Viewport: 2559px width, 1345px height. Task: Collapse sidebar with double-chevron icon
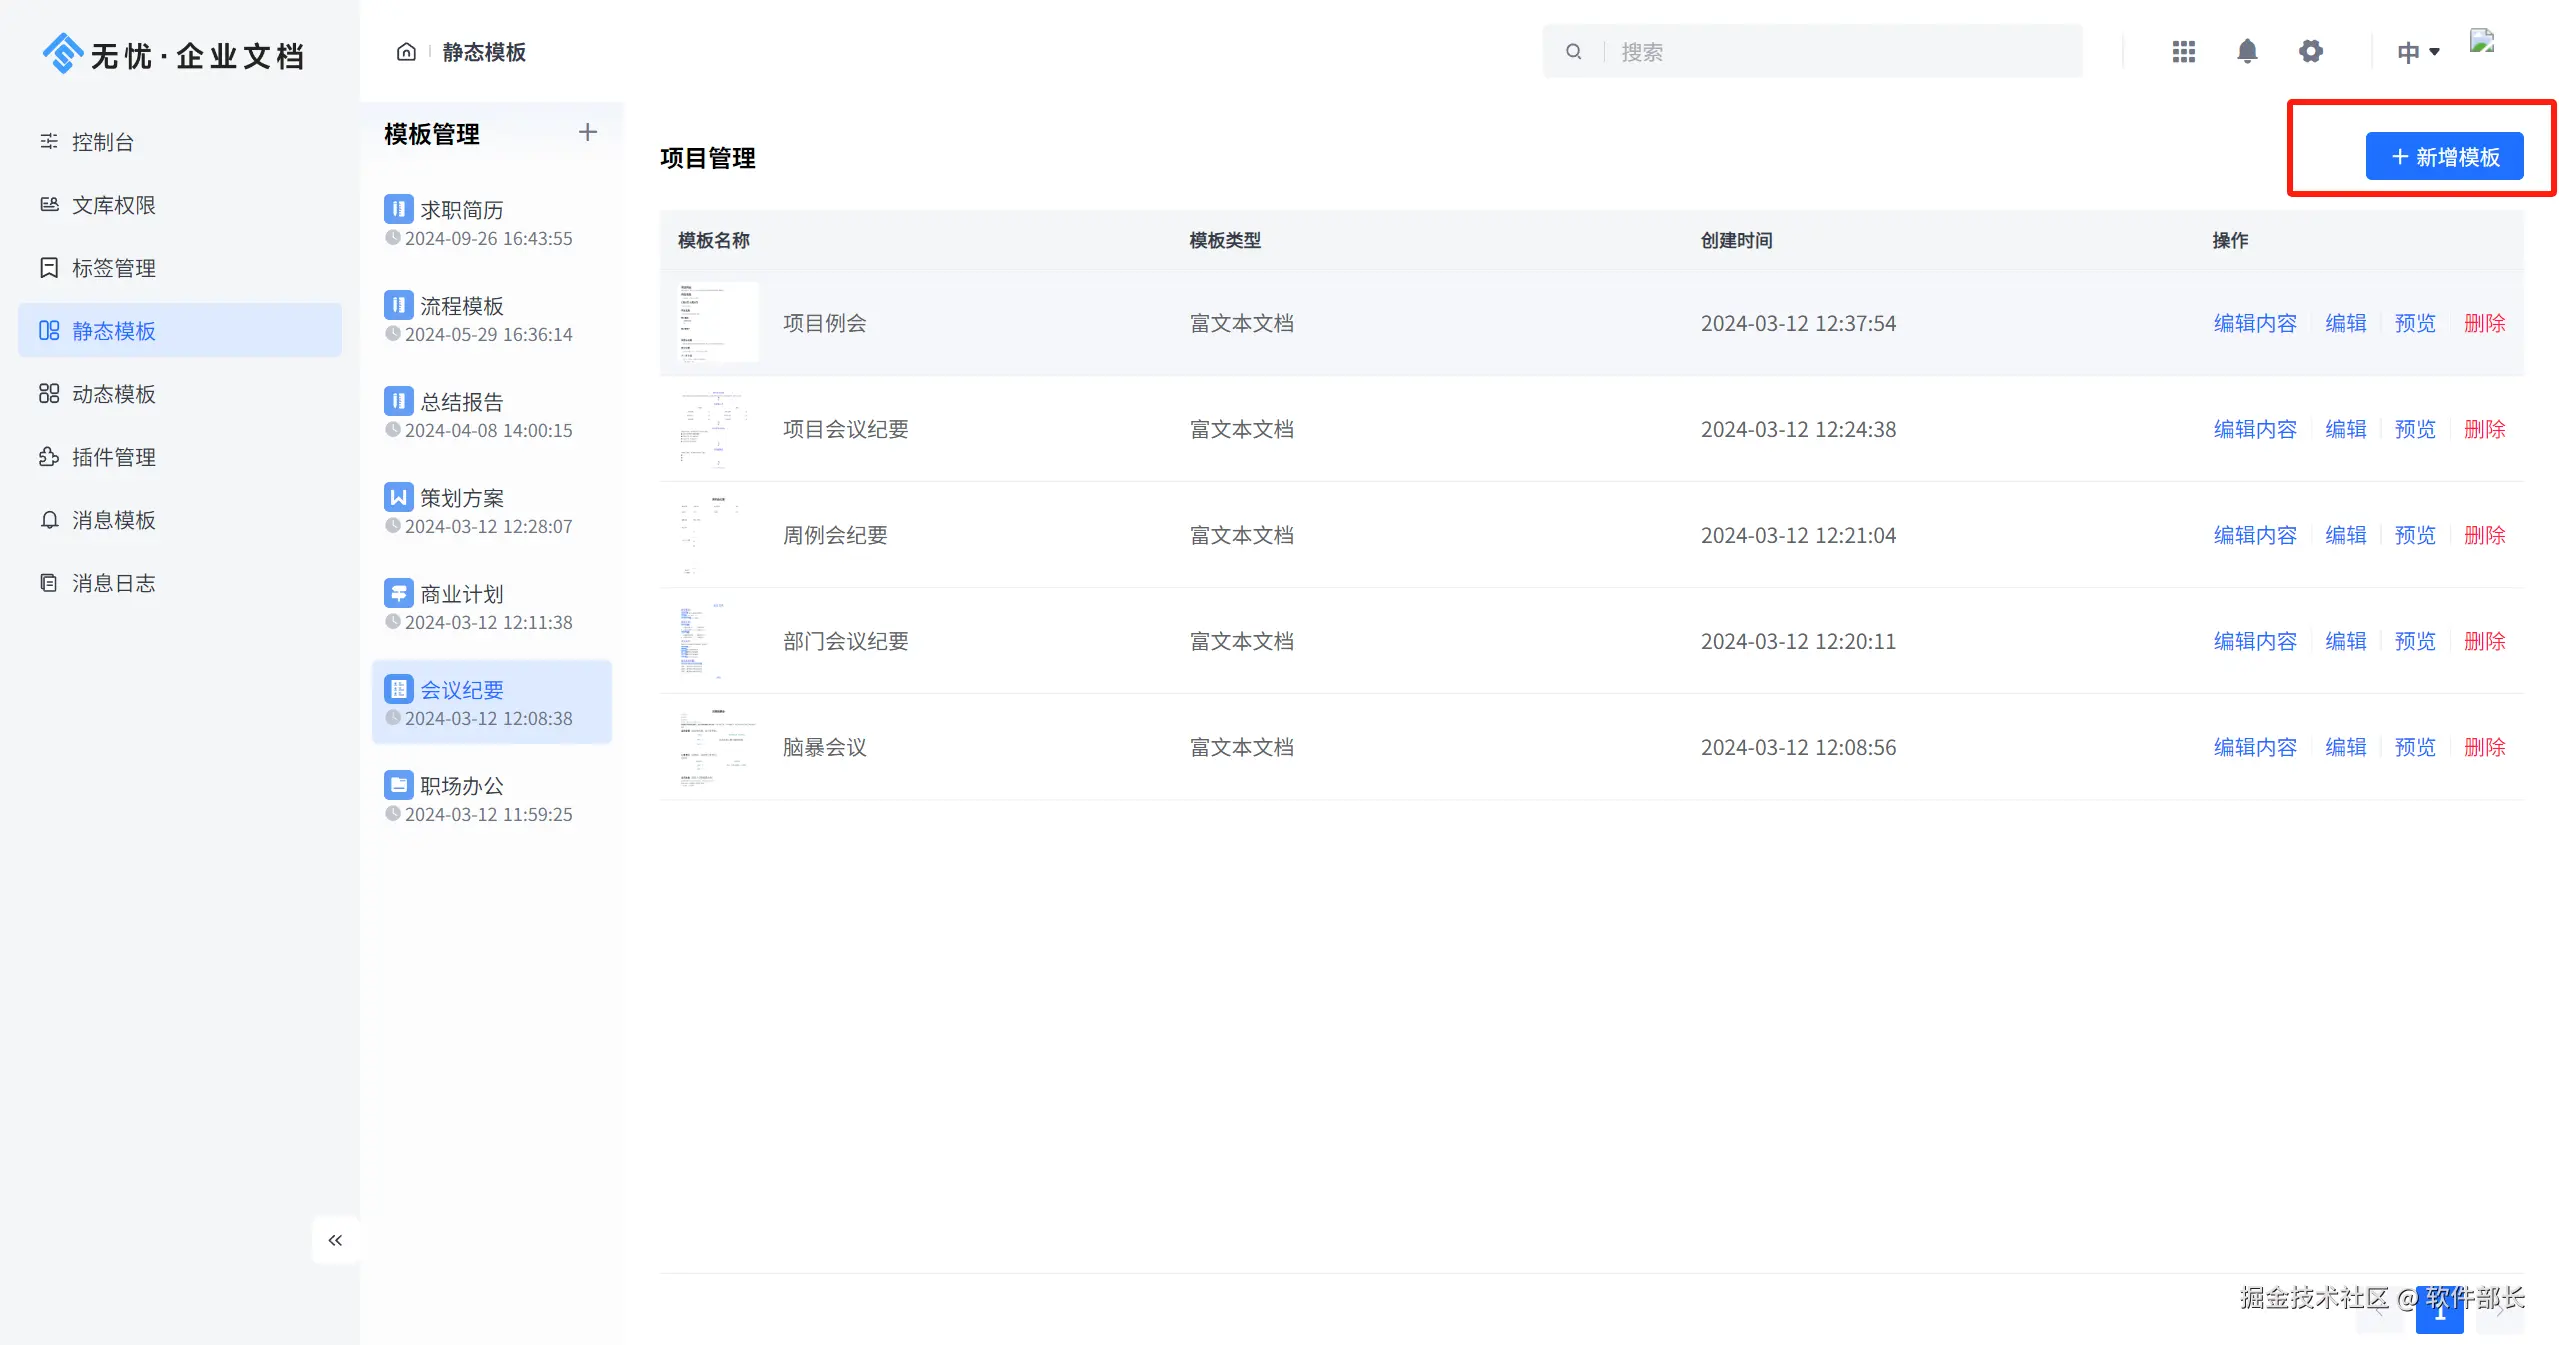pyautogui.click(x=335, y=1240)
